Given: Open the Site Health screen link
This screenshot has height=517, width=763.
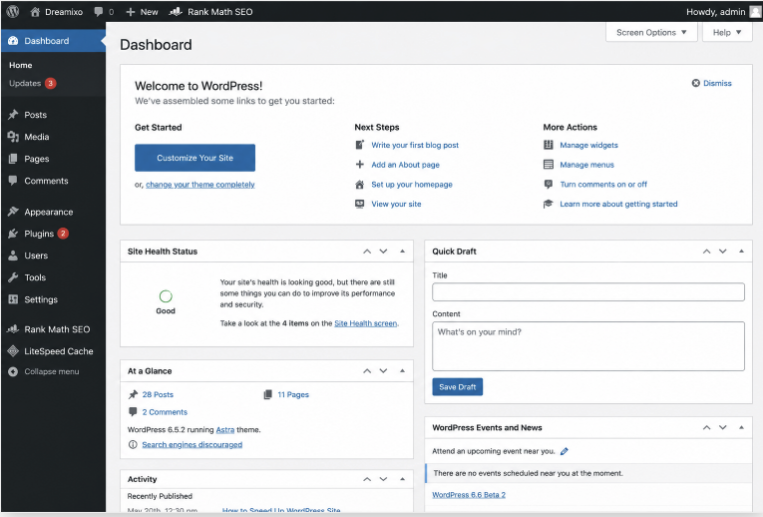Looking at the screenshot, I should (x=365, y=323).
